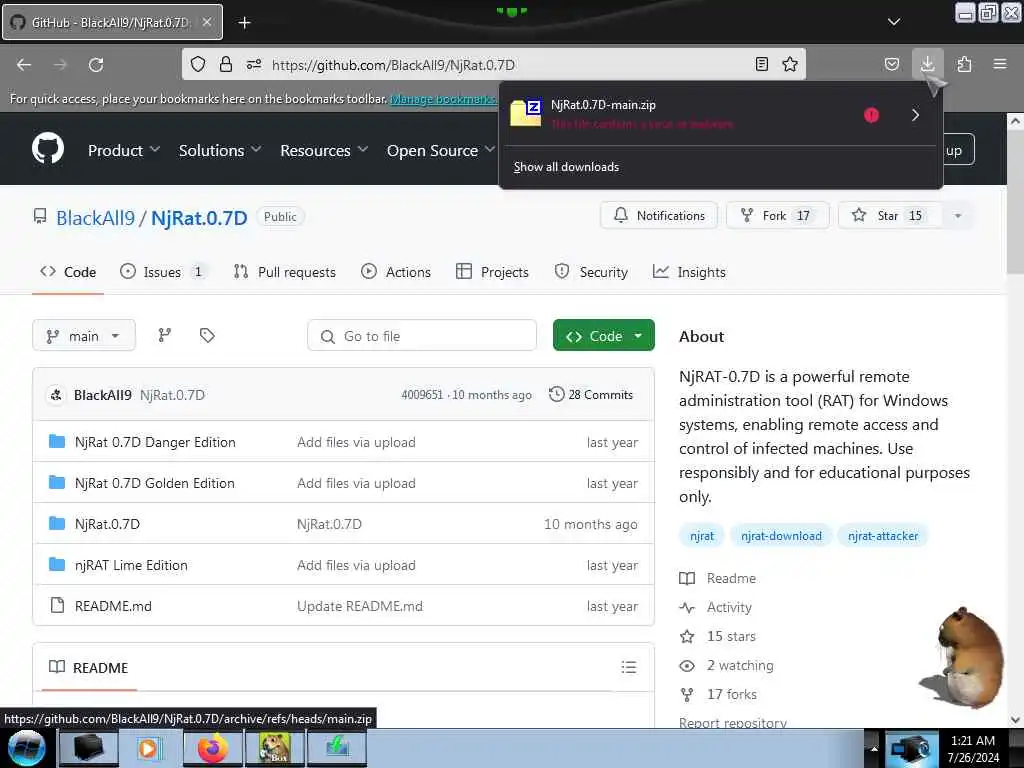
Task: Click the GitHub Octocat logo
Action: coord(48,148)
